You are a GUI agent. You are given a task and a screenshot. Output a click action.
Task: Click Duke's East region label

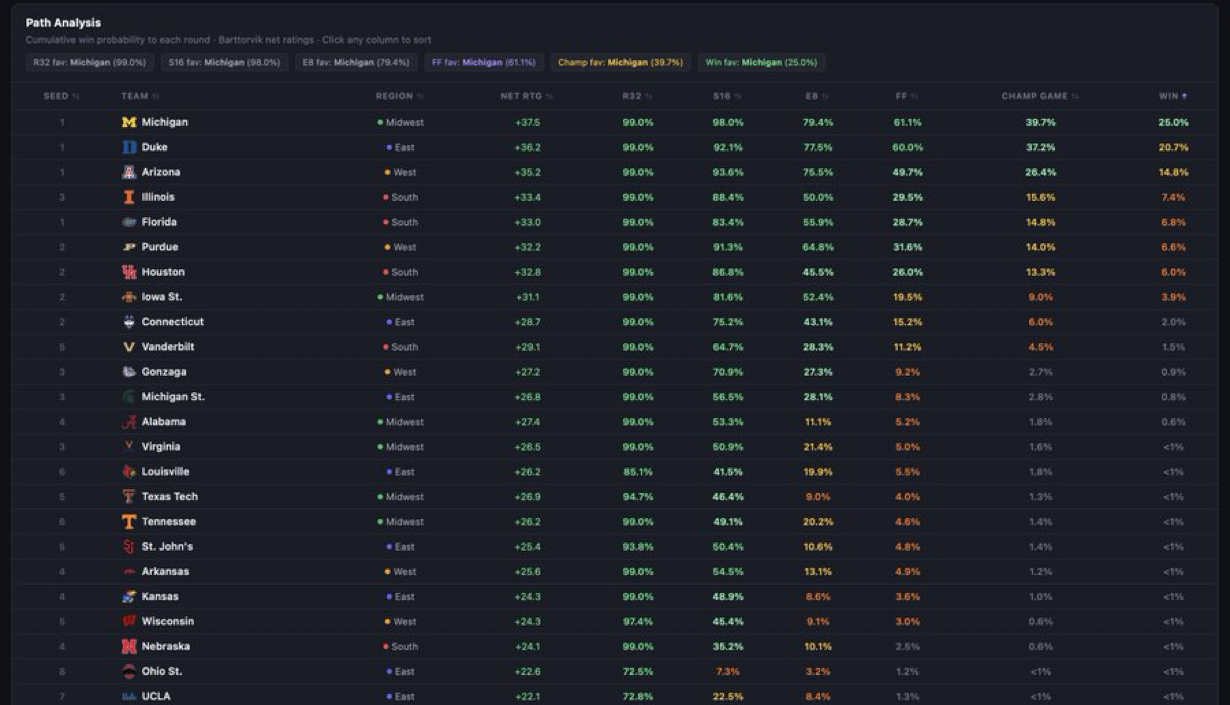tap(400, 147)
